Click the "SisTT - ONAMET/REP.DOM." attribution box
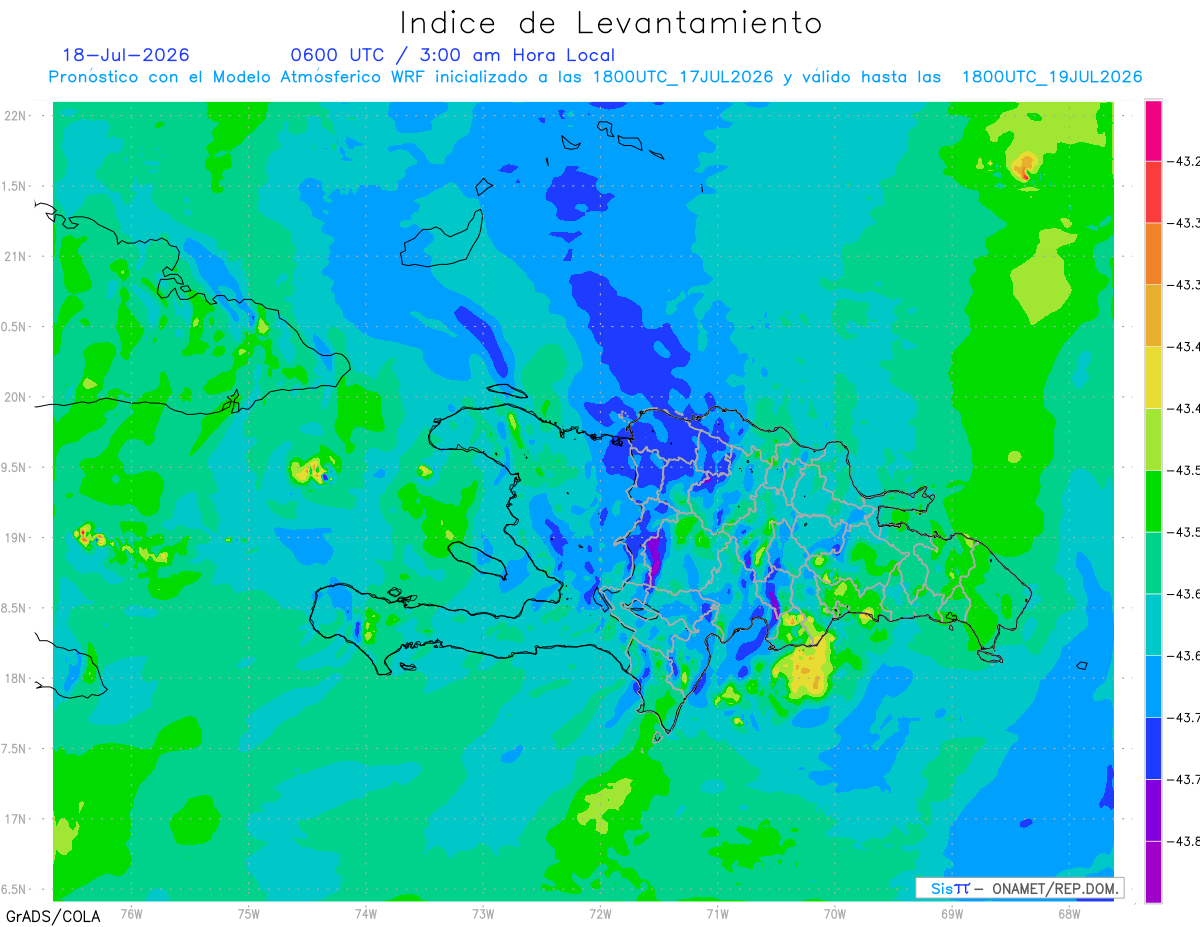Image resolution: width=1200 pixels, height=927 pixels. click(x=1019, y=888)
